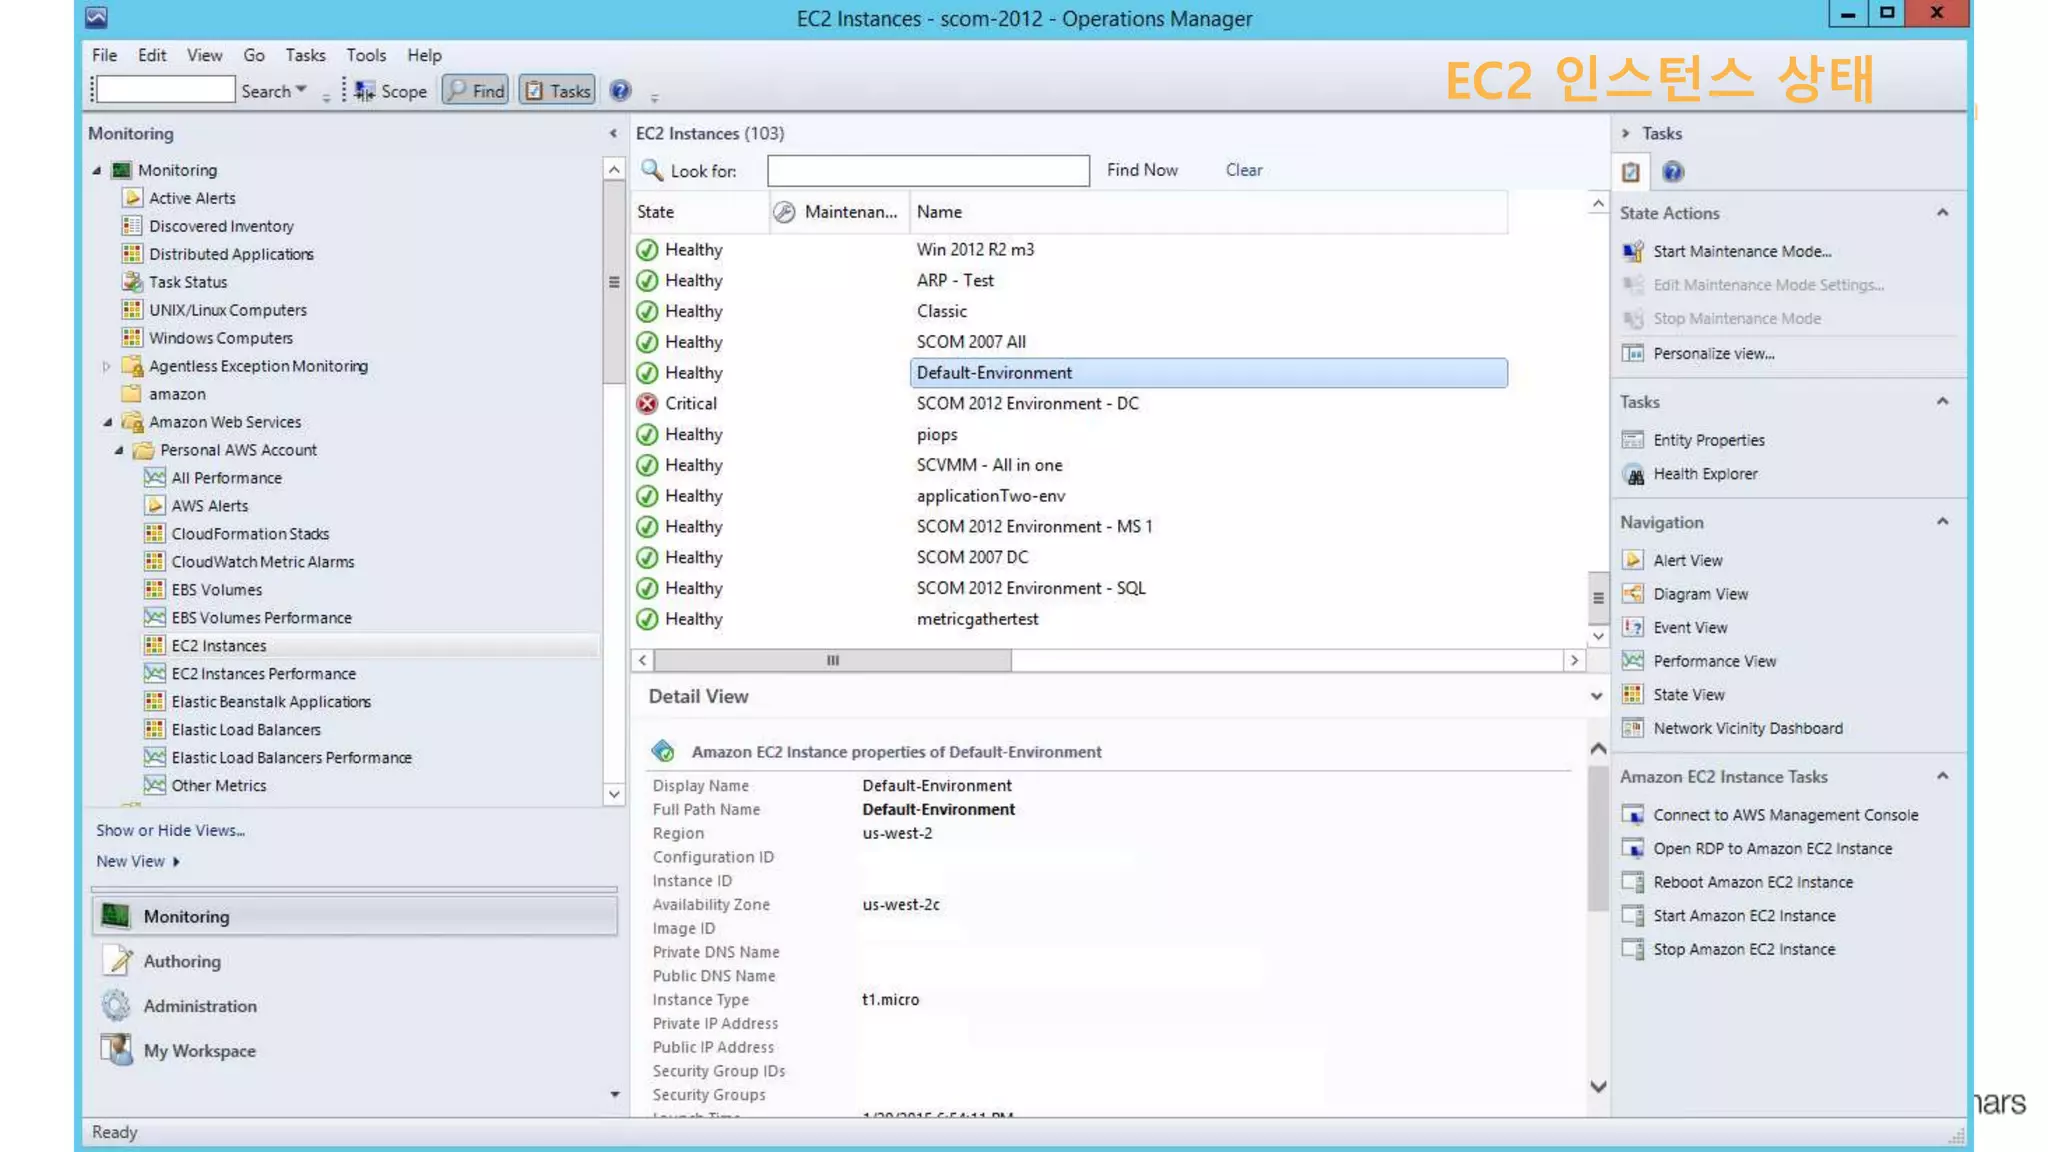Open the File menu
This screenshot has height=1152, width=2048.
[104, 55]
